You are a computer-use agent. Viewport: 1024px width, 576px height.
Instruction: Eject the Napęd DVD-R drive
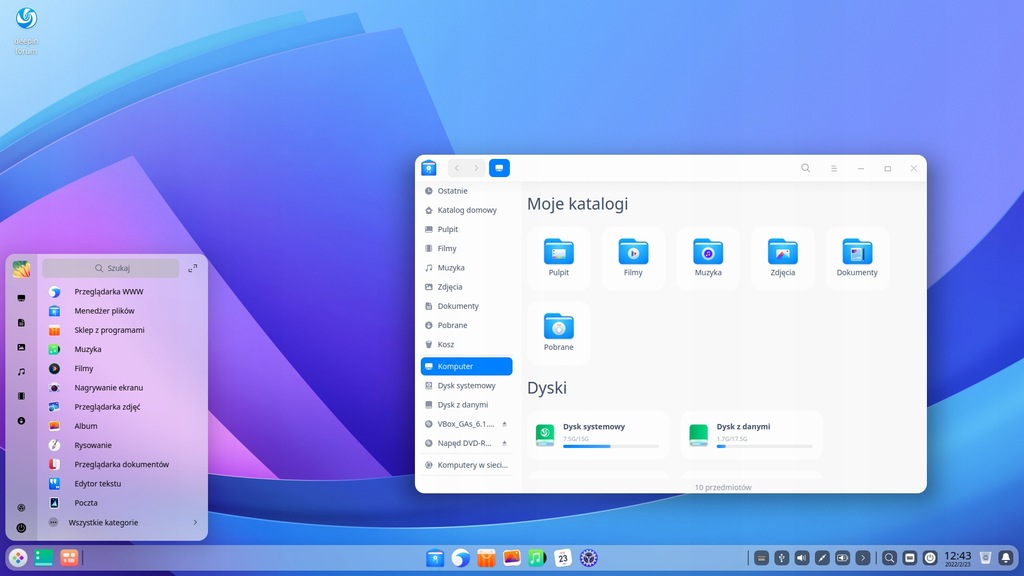[504, 443]
